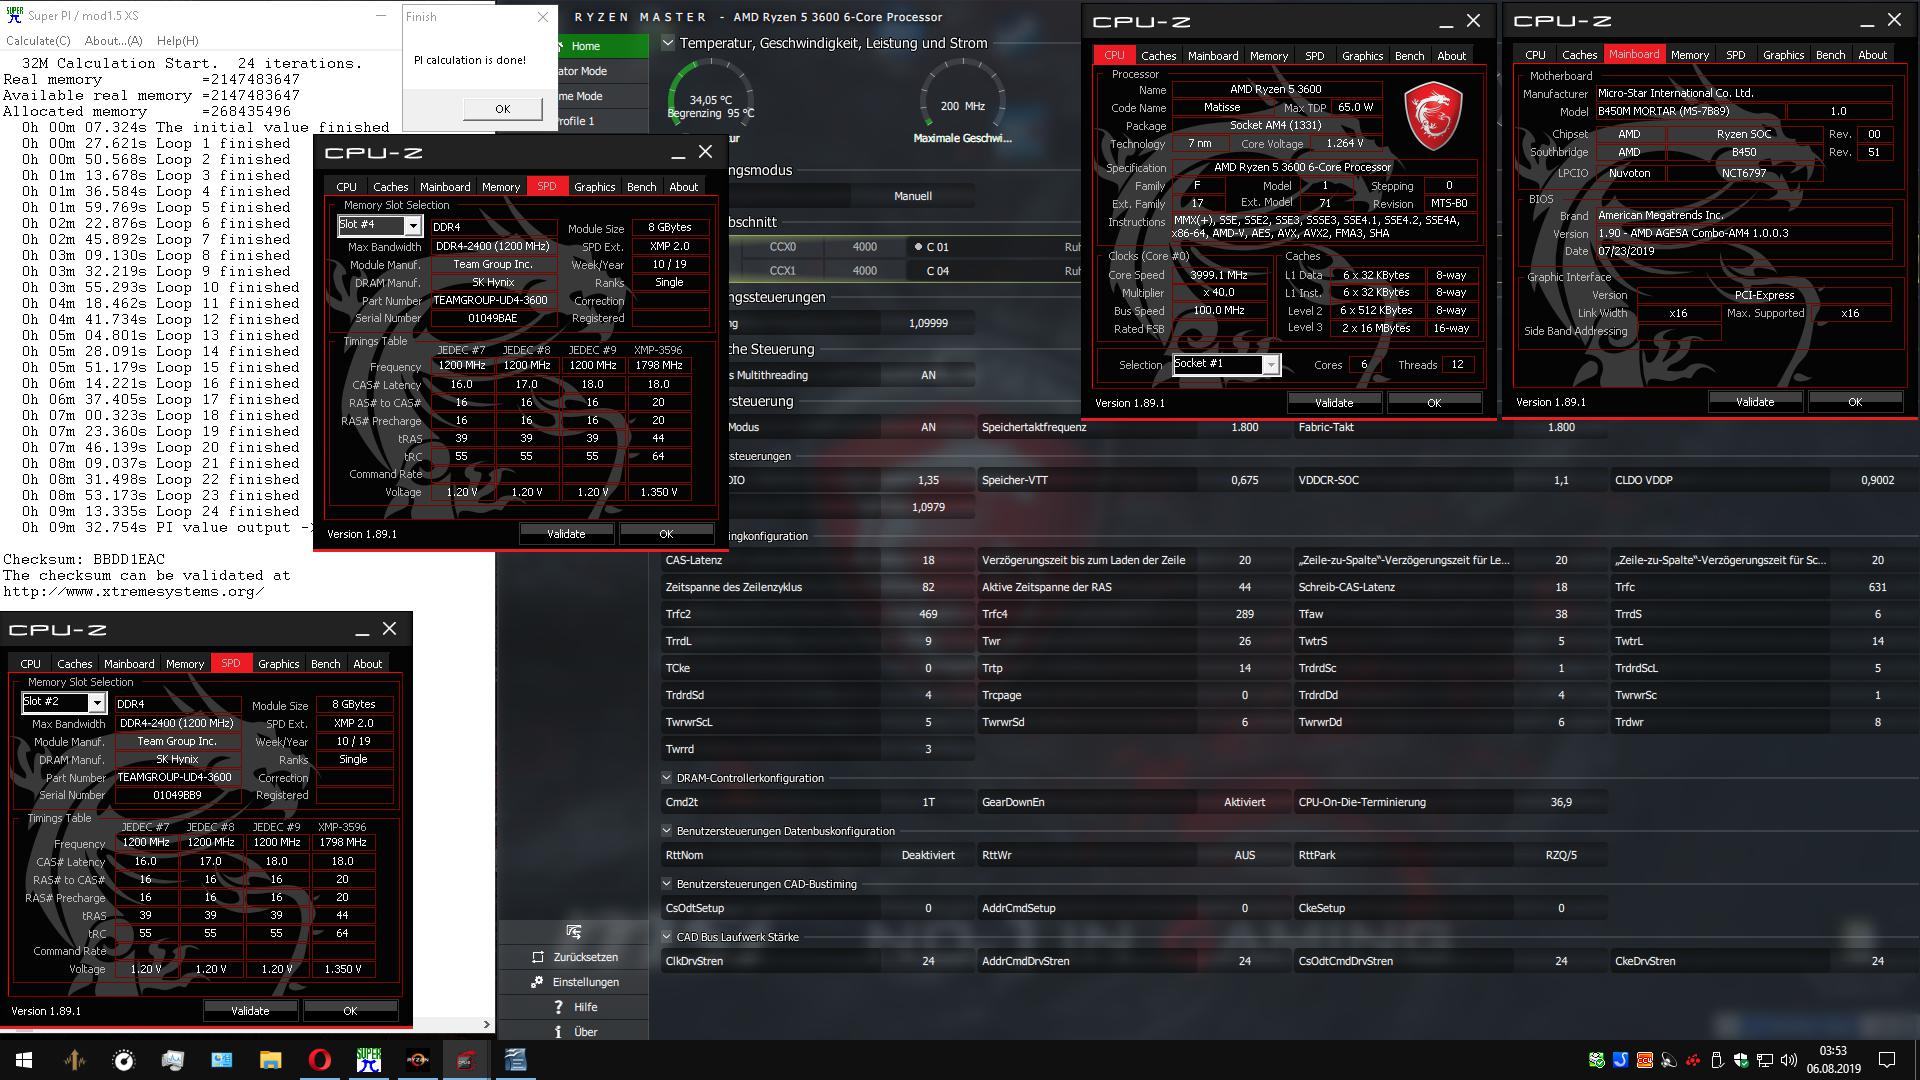1920x1080 pixels.
Task: Open the document editor taskbar icon
Action: click(515, 1060)
